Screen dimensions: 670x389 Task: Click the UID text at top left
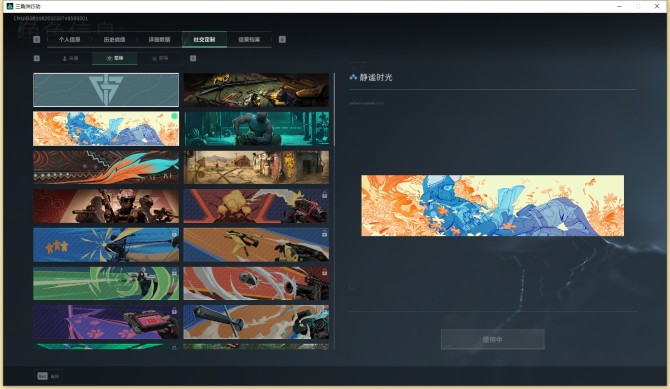[x=51, y=18]
